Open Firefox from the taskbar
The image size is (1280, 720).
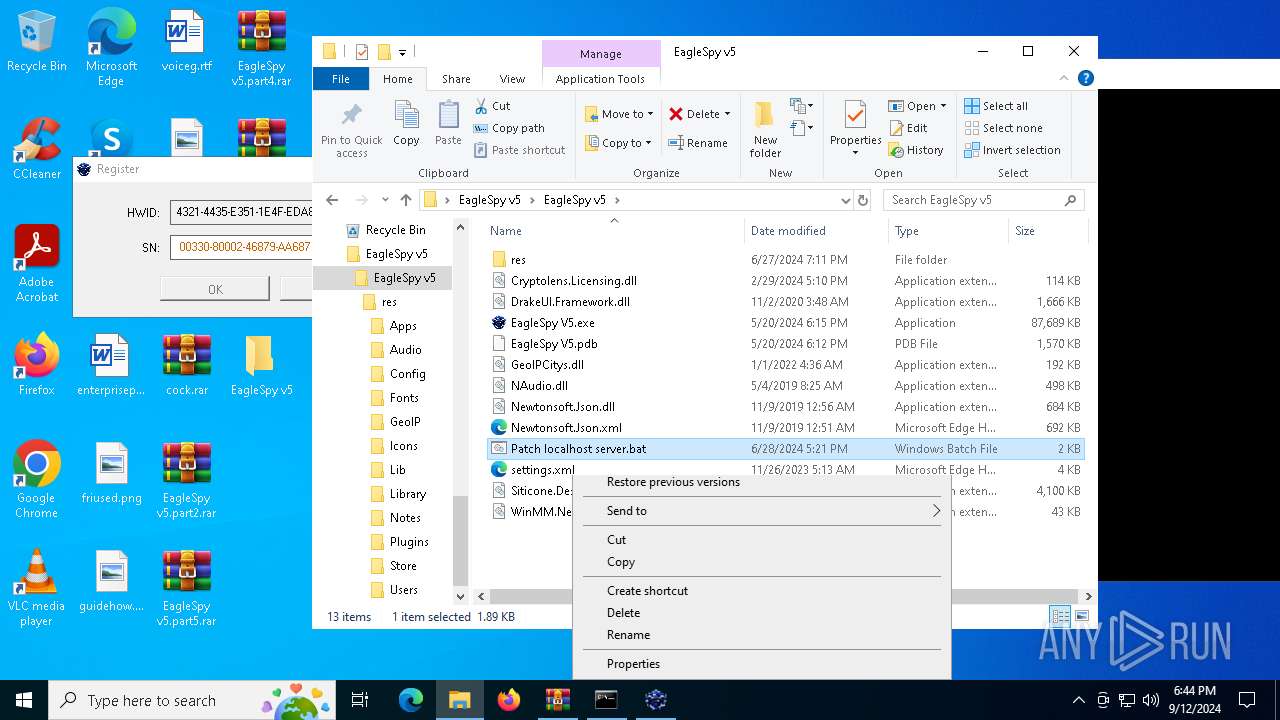point(508,700)
